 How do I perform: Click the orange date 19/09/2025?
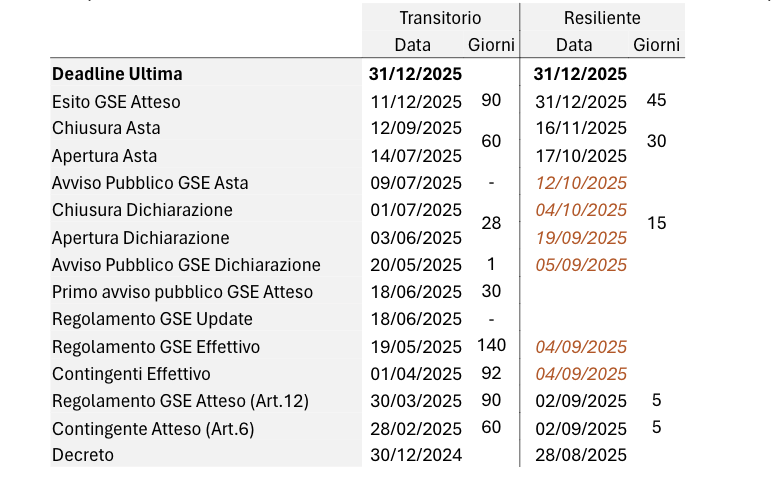pyautogui.click(x=581, y=238)
